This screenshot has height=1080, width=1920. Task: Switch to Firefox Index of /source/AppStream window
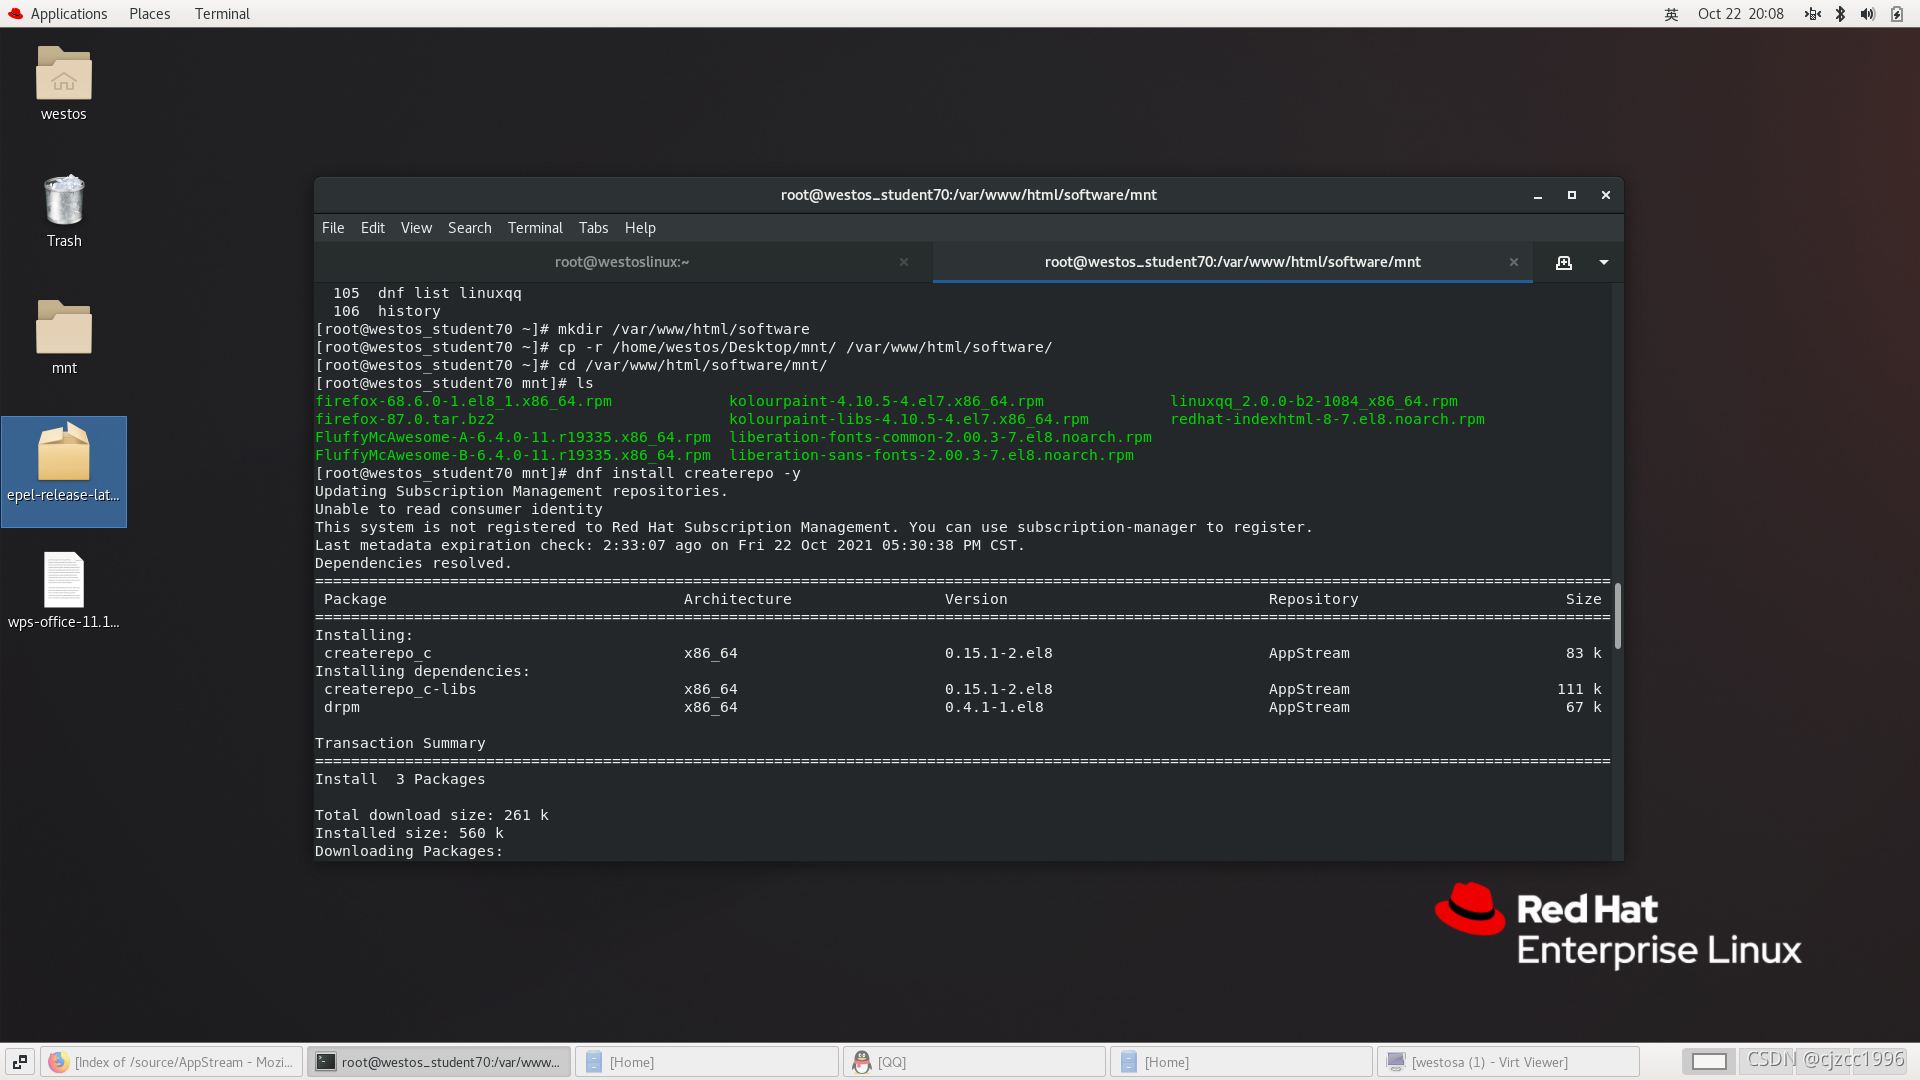pos(172,1062)
